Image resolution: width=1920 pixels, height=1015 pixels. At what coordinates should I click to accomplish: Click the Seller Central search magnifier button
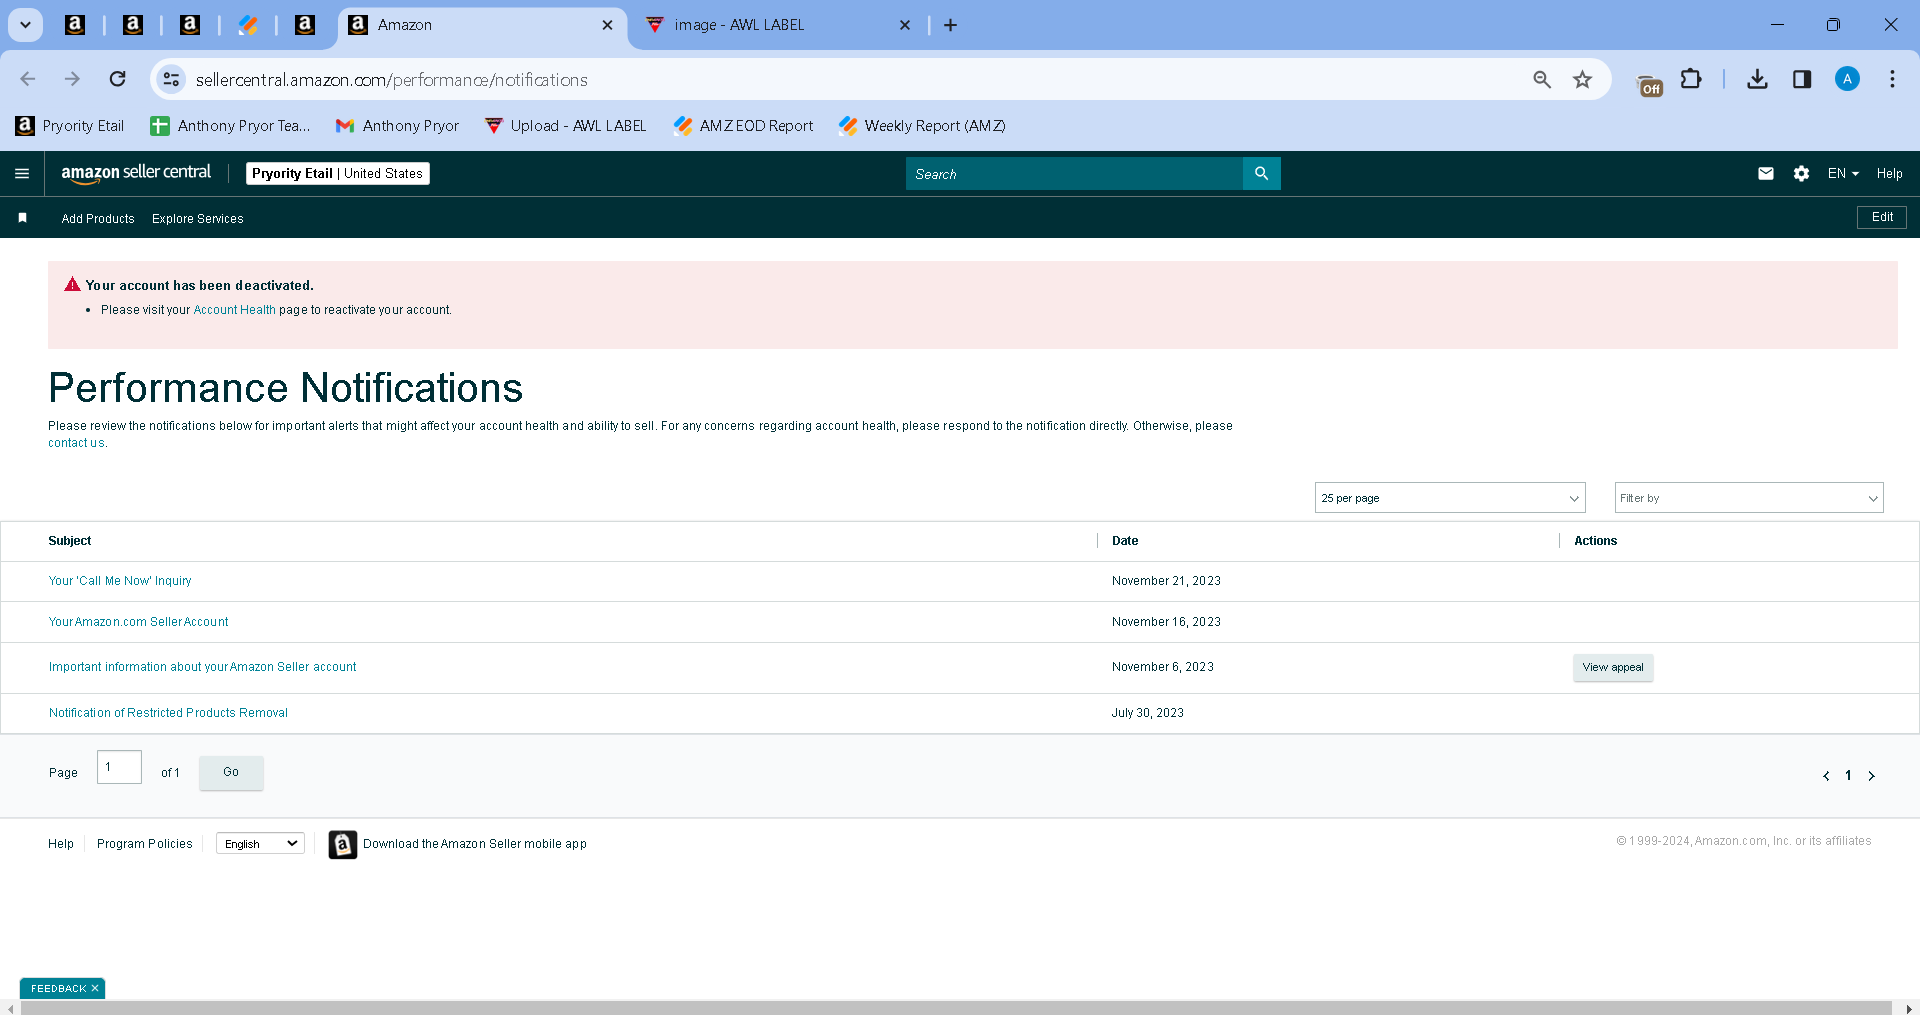[1262, 174]
